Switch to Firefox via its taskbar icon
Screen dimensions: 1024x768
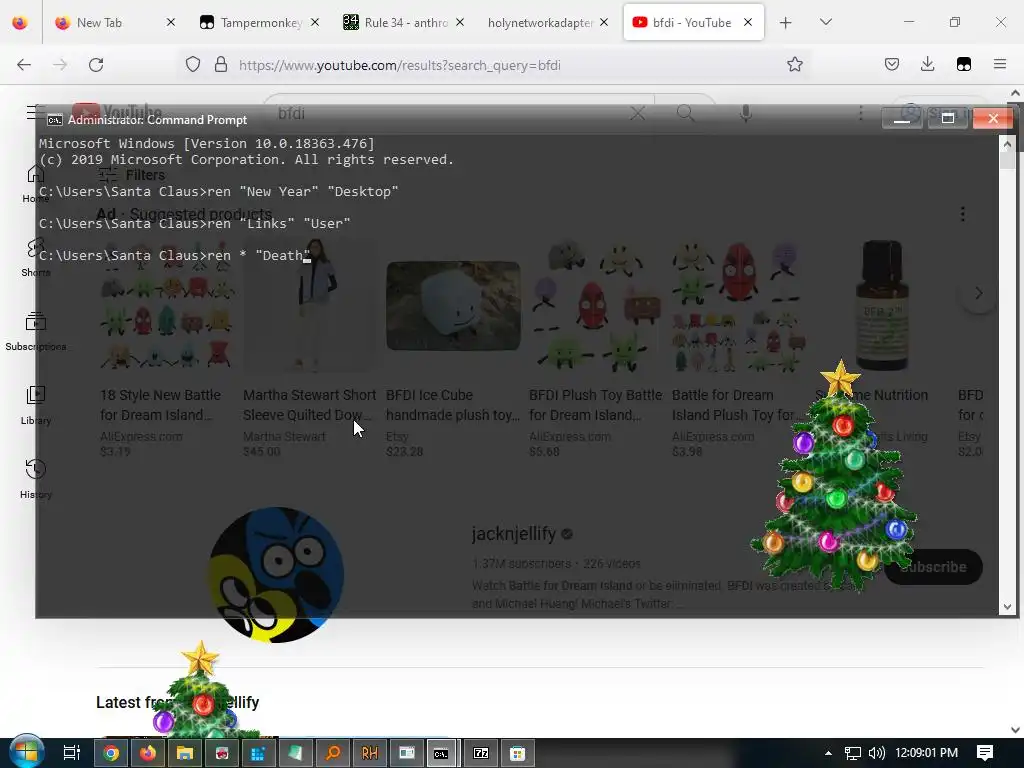click(148, 753)
